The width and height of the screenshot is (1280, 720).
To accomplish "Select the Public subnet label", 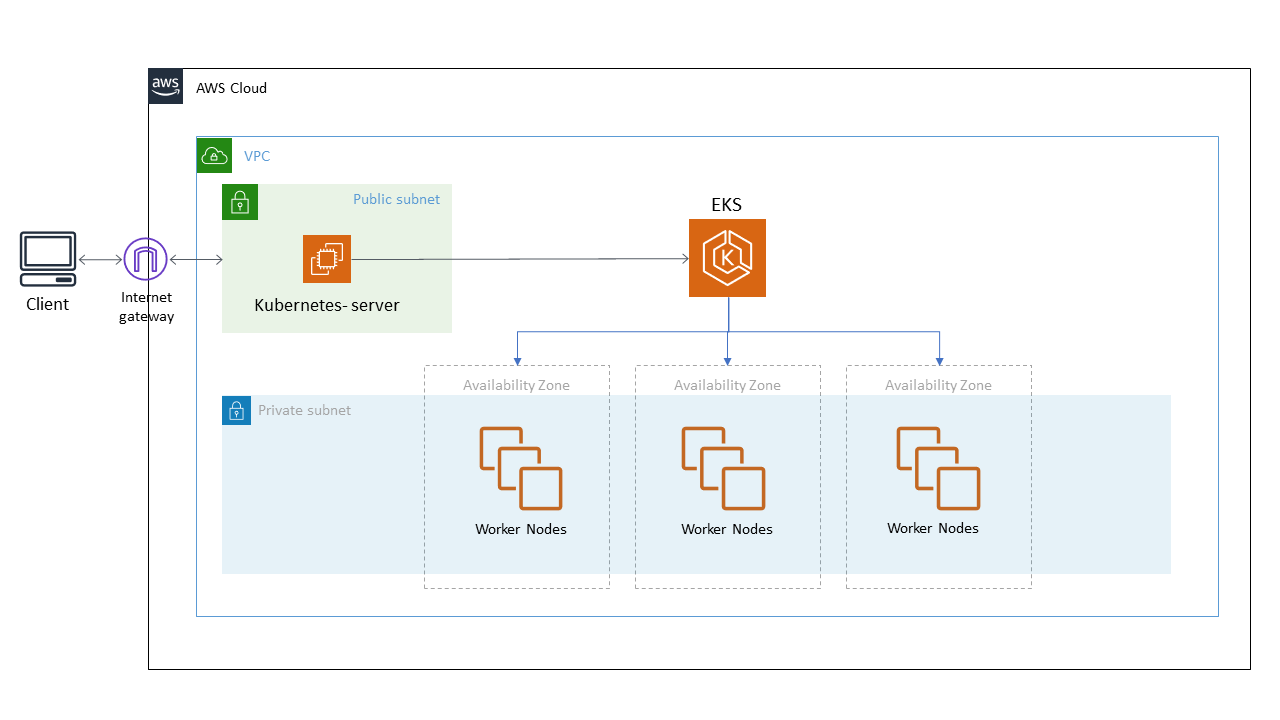I will click(396, 199).
